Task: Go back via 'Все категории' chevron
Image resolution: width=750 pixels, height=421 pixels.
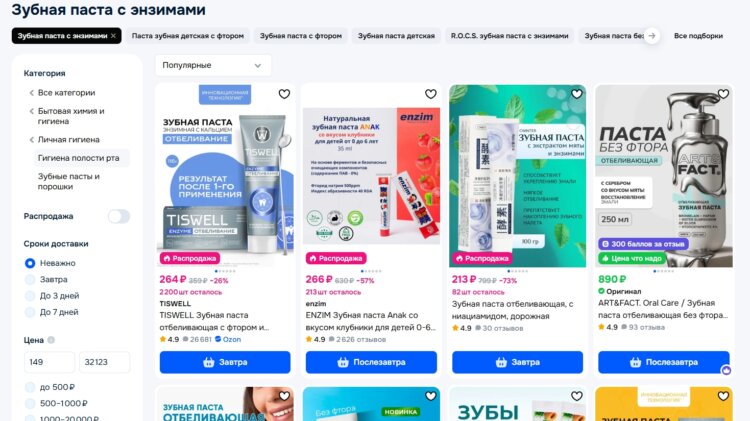Action: tap(32, 93)
